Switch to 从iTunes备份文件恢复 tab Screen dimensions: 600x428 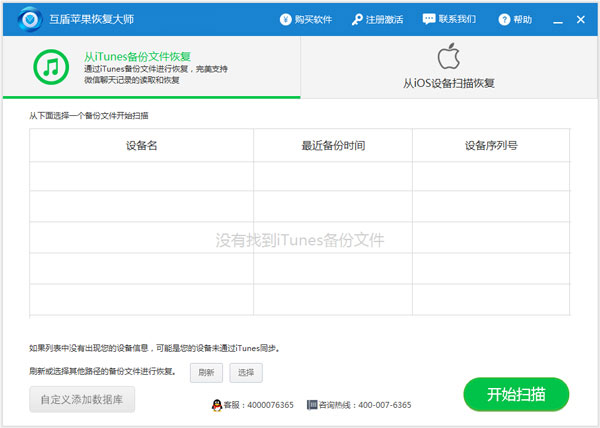pyautogui.click(x=150, y=67)
